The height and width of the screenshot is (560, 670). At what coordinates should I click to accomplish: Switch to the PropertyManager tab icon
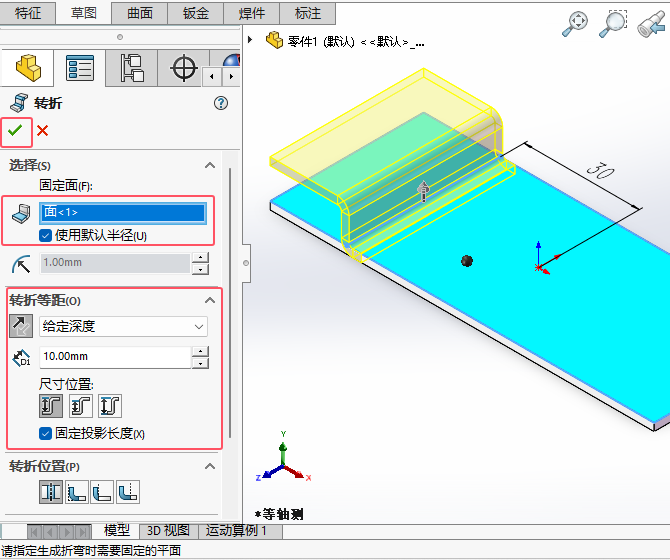click(80, 68)
